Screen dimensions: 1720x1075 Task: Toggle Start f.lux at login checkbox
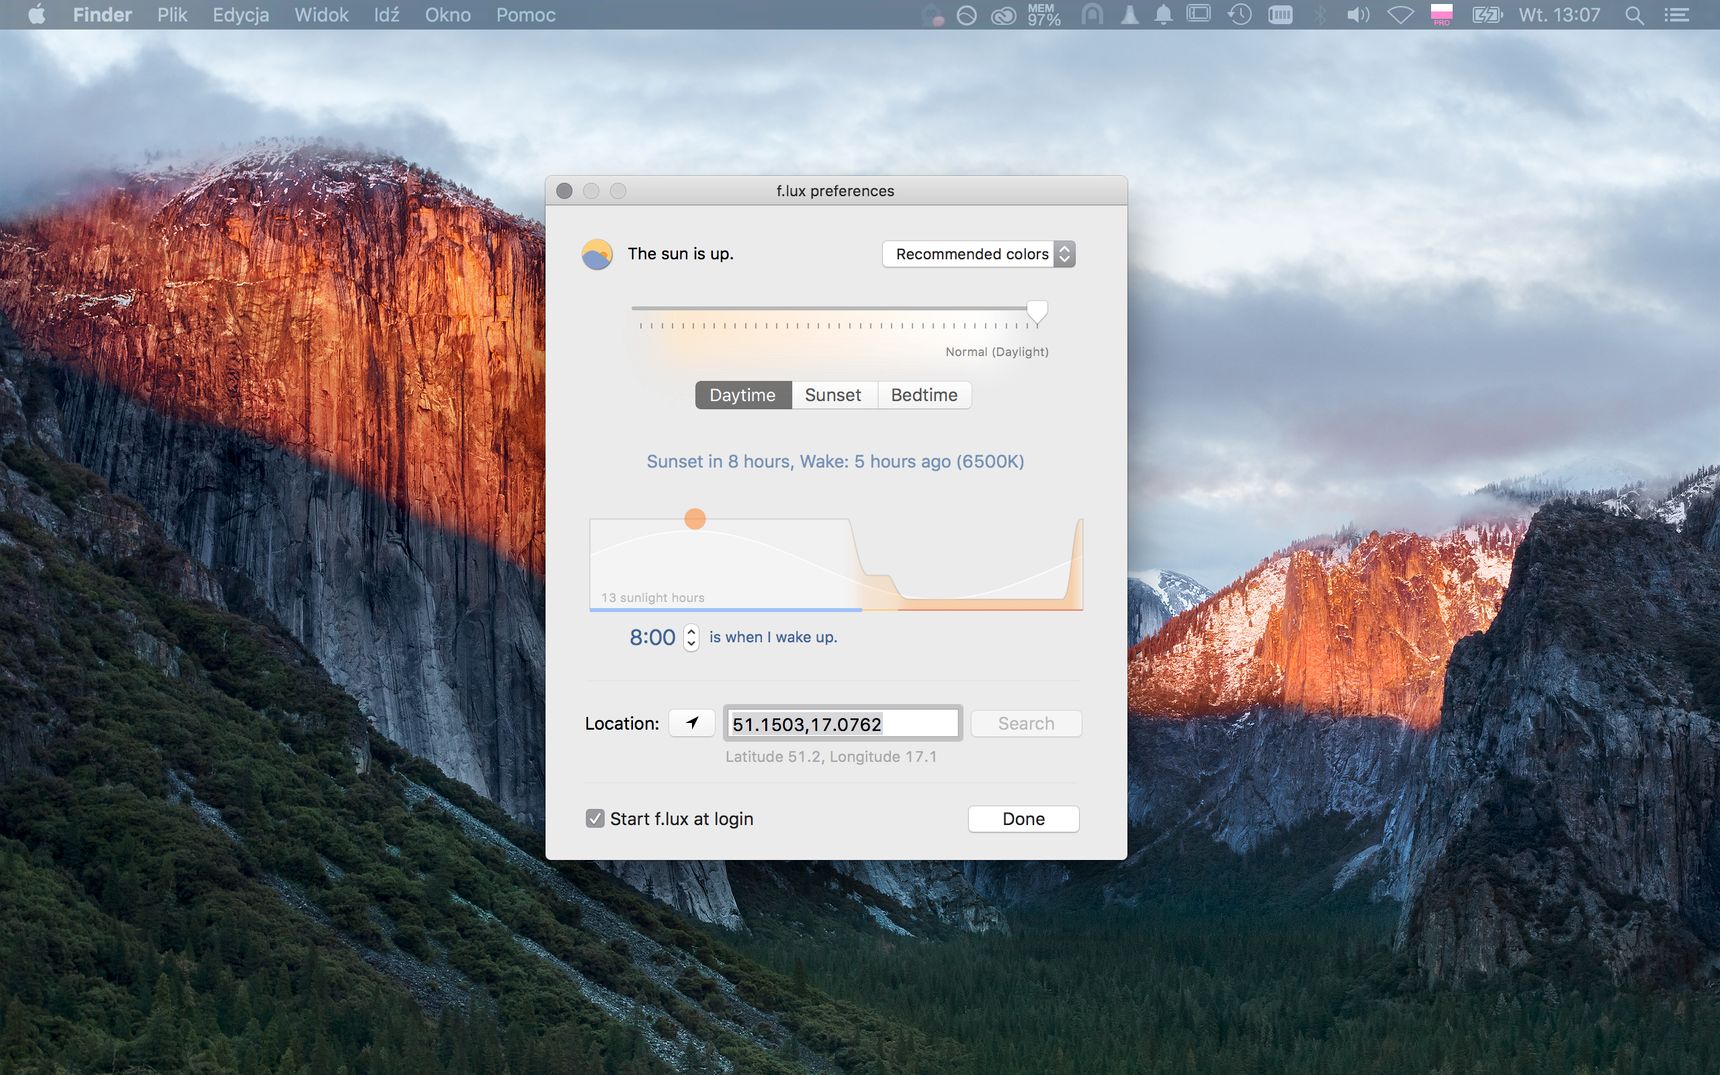(x=595, y=818)
